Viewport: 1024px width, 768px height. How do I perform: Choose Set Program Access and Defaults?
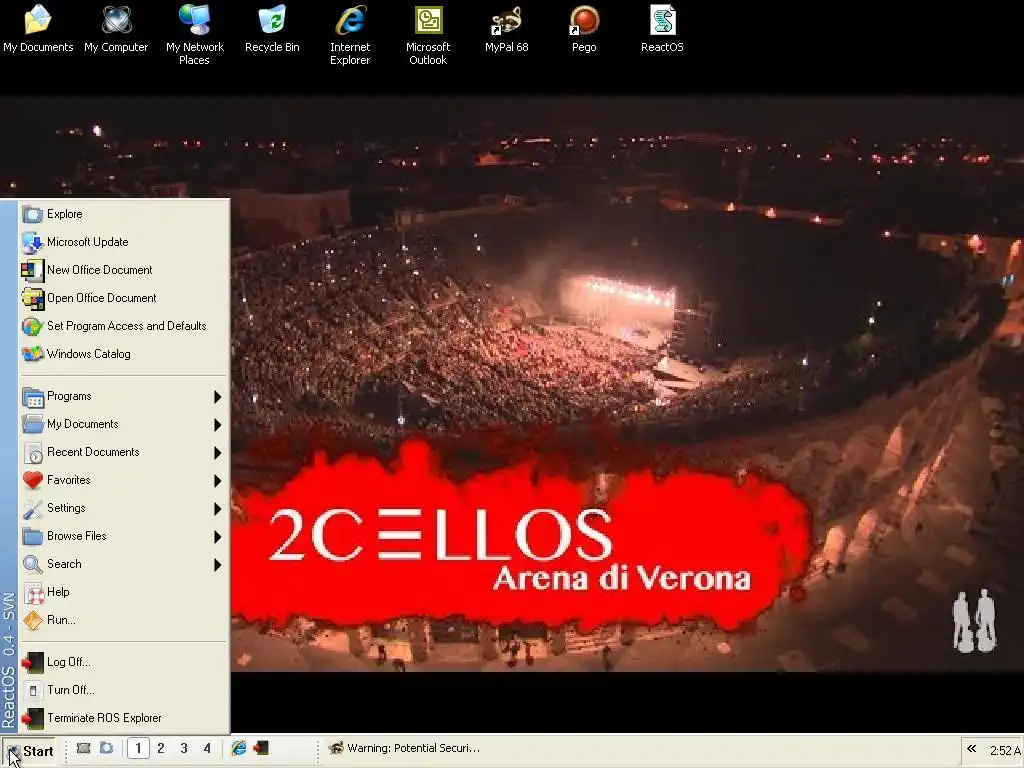(123, 326)
